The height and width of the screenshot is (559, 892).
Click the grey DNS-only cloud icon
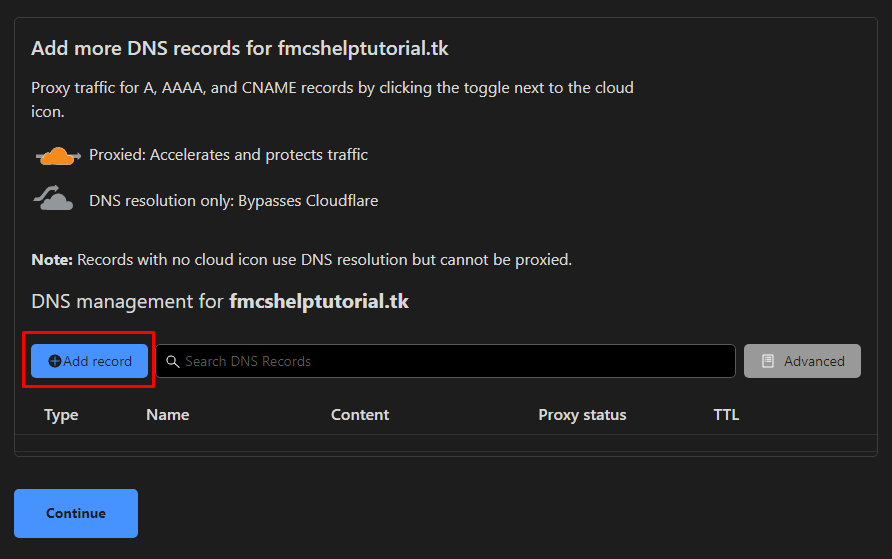(53, 198)
